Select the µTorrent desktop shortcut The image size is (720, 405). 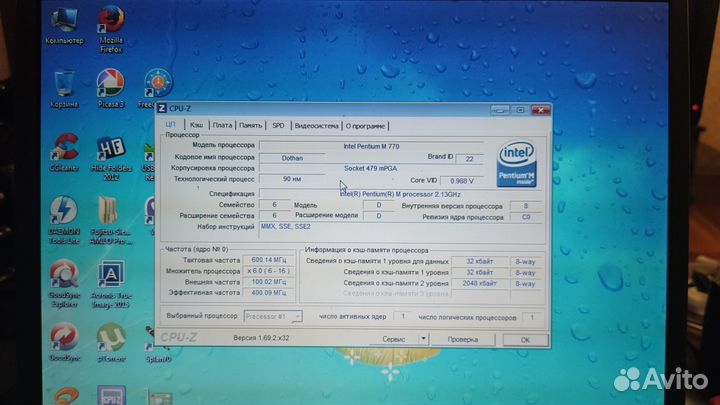tap(111, 343)
